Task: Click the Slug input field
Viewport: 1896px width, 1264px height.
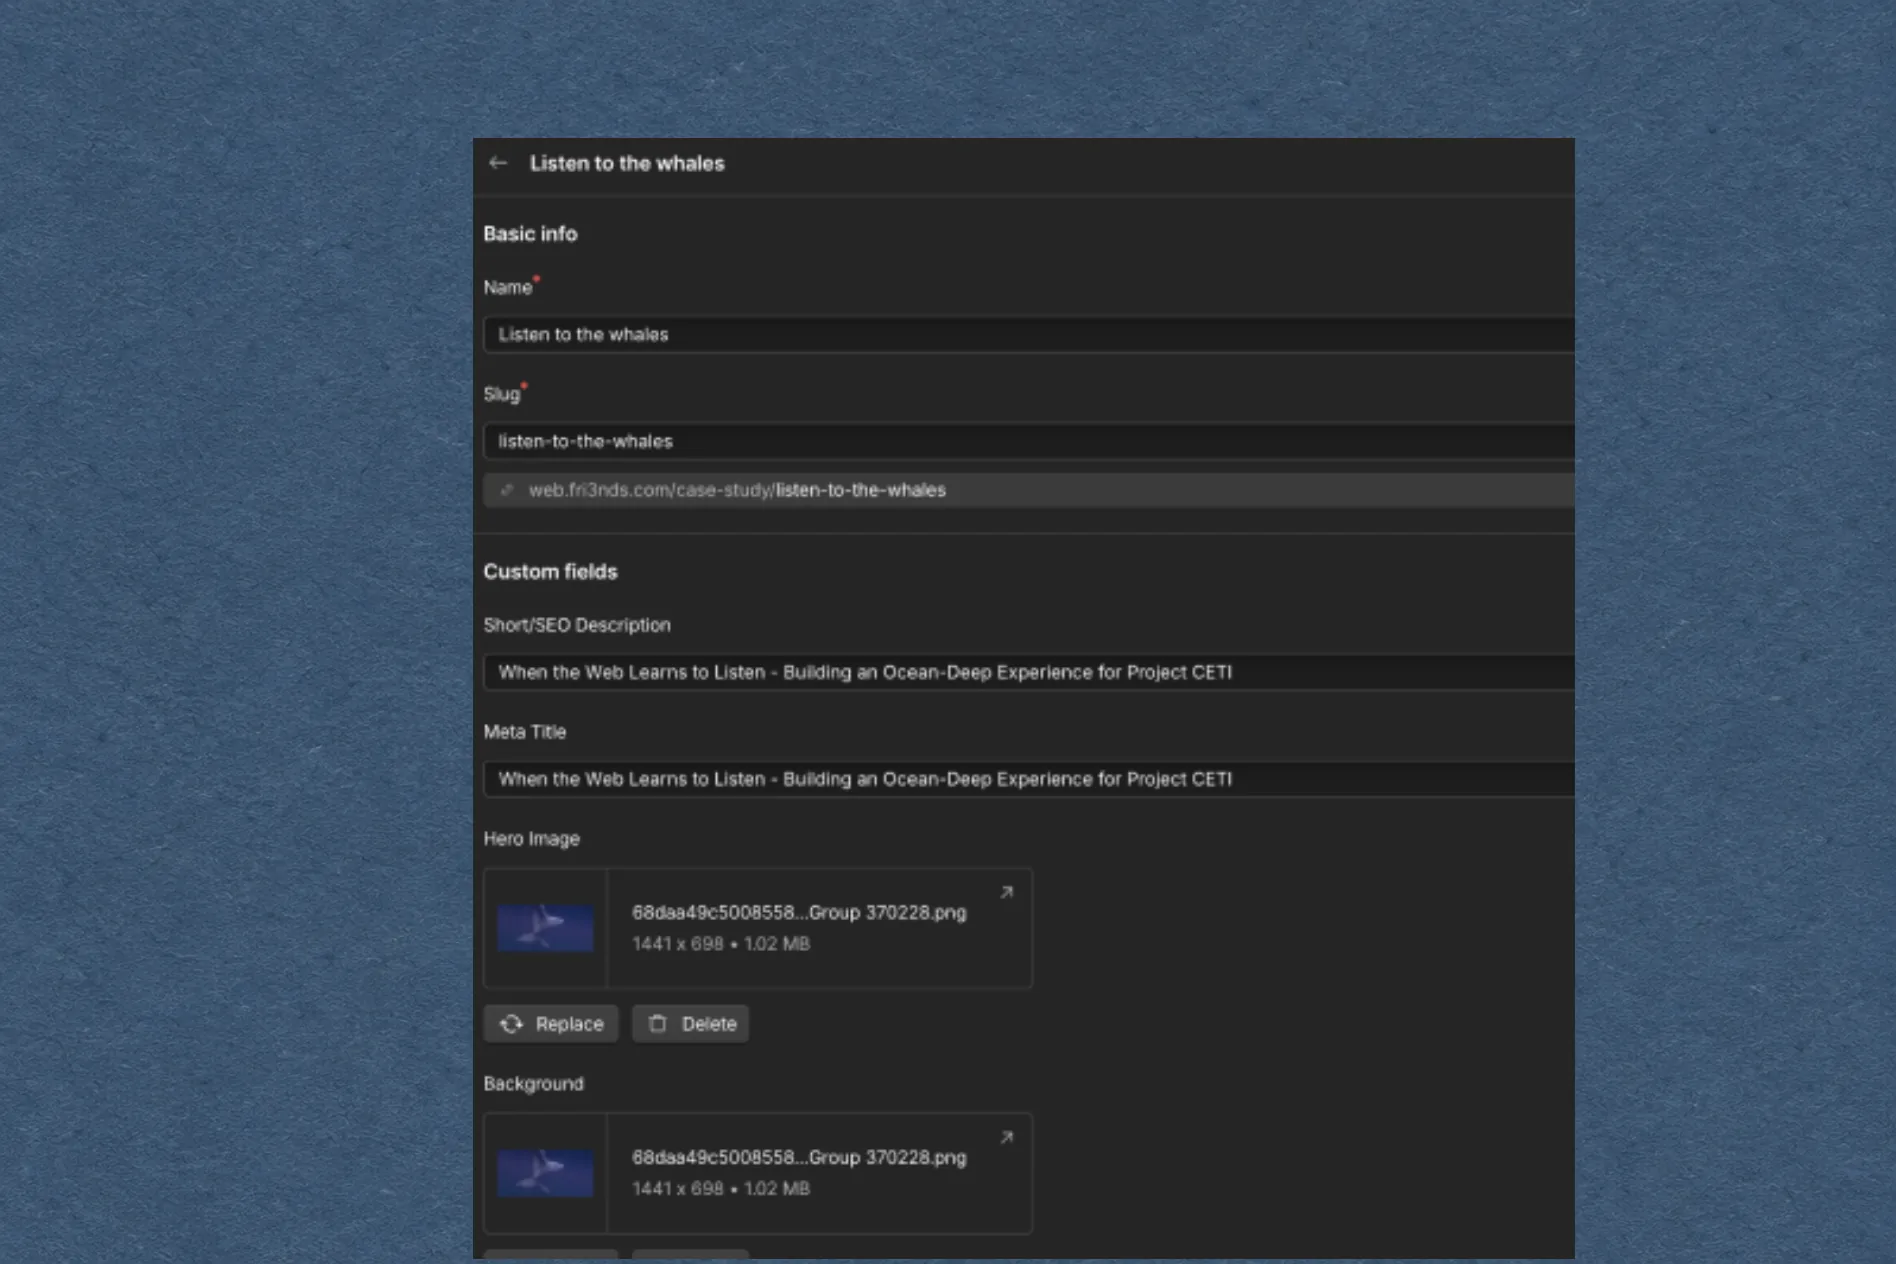Action: tap(1029, 442)
